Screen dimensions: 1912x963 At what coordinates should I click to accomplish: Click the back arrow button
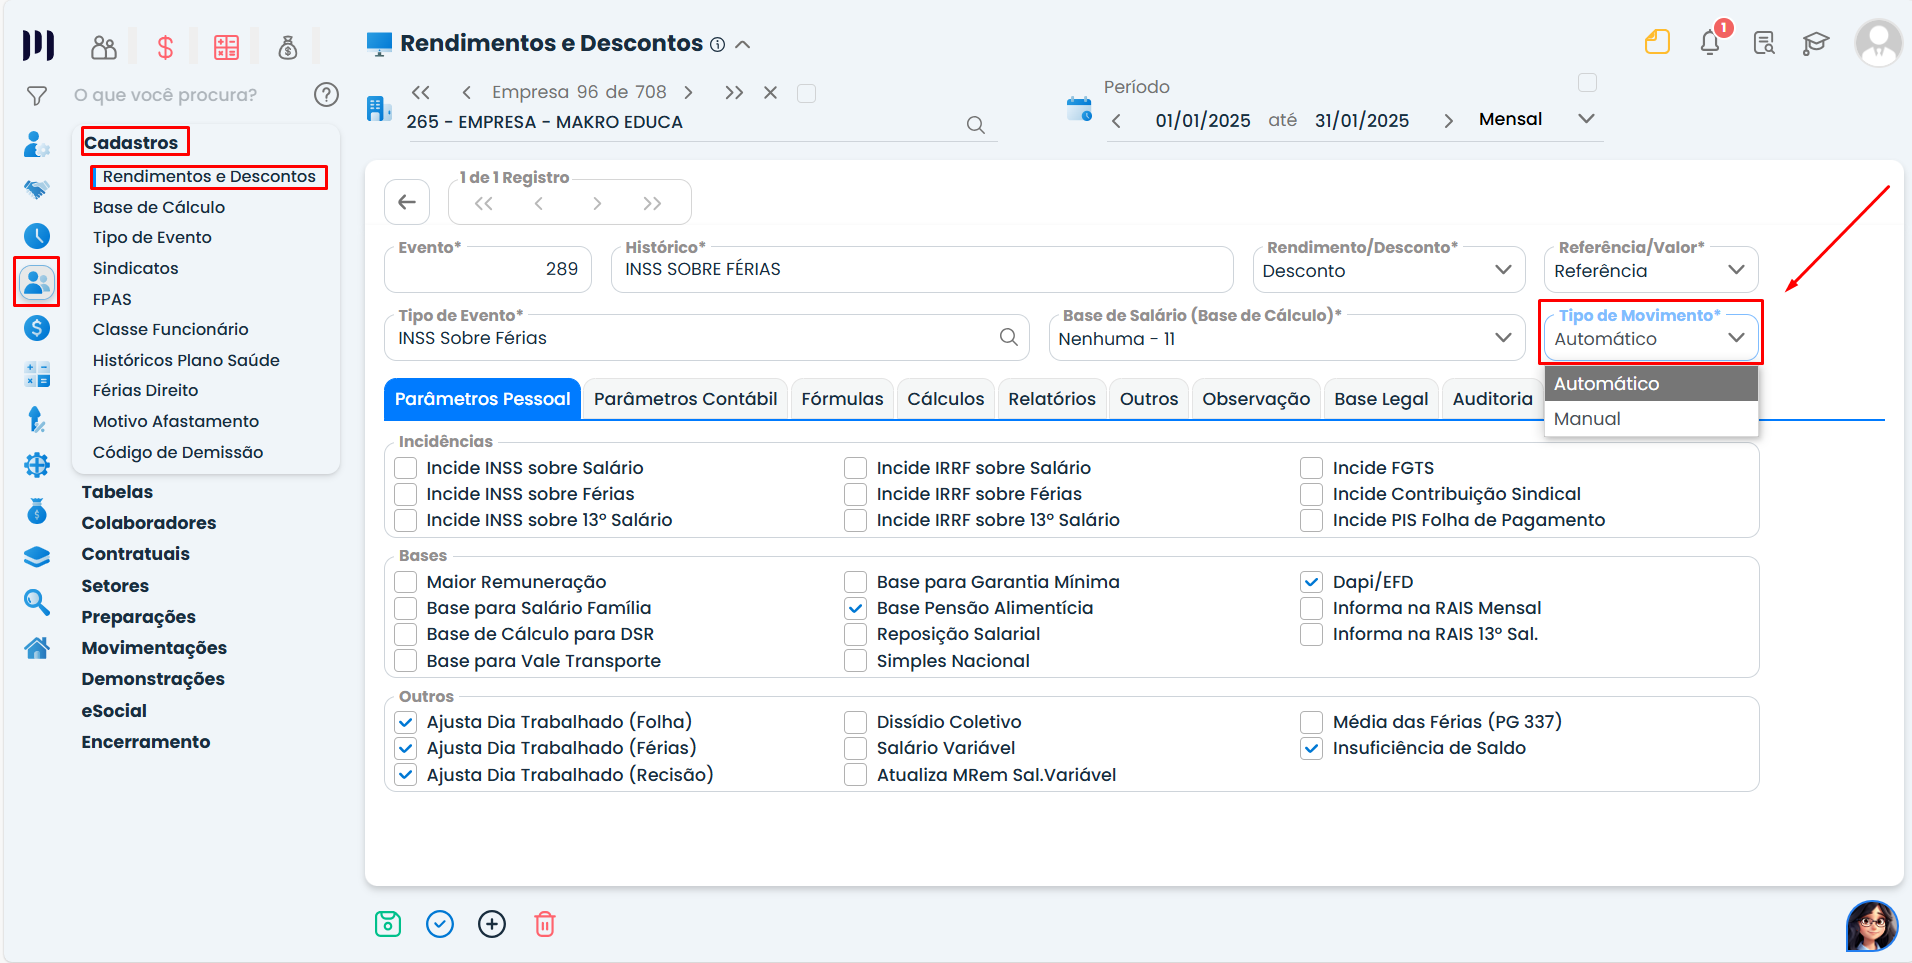click(x=407, y=202)
